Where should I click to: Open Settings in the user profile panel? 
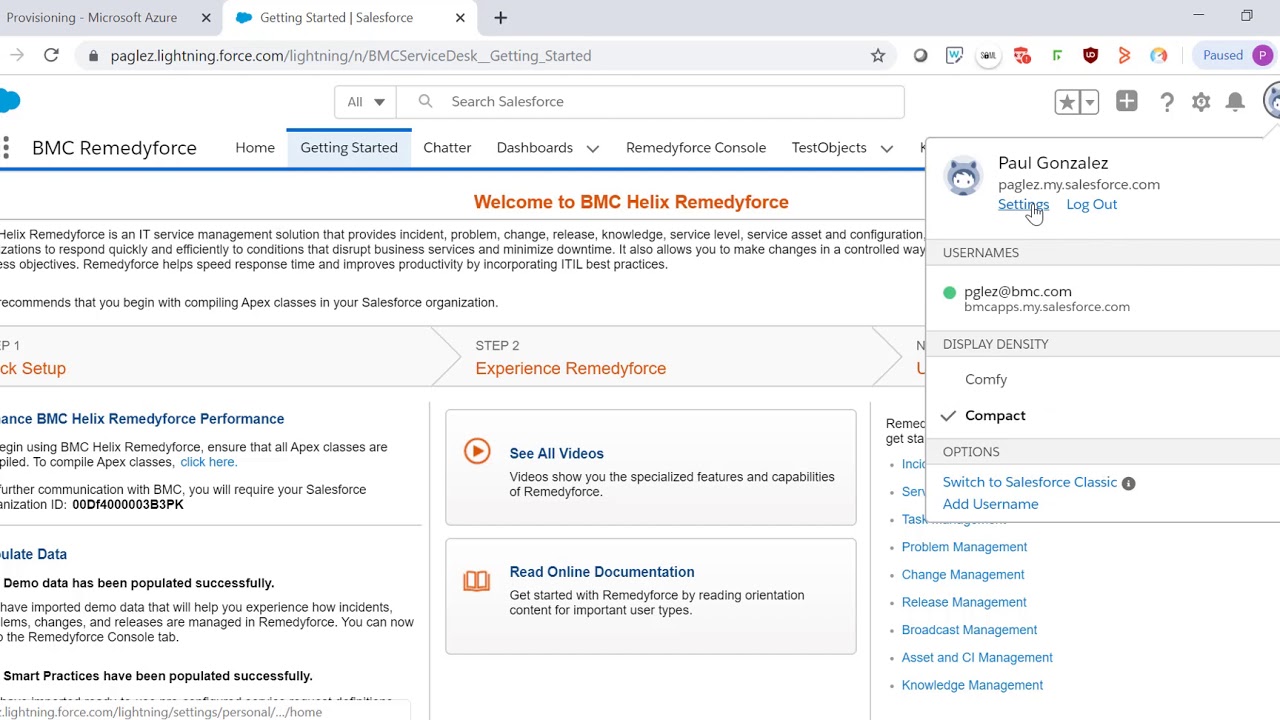pos(1023,205)
